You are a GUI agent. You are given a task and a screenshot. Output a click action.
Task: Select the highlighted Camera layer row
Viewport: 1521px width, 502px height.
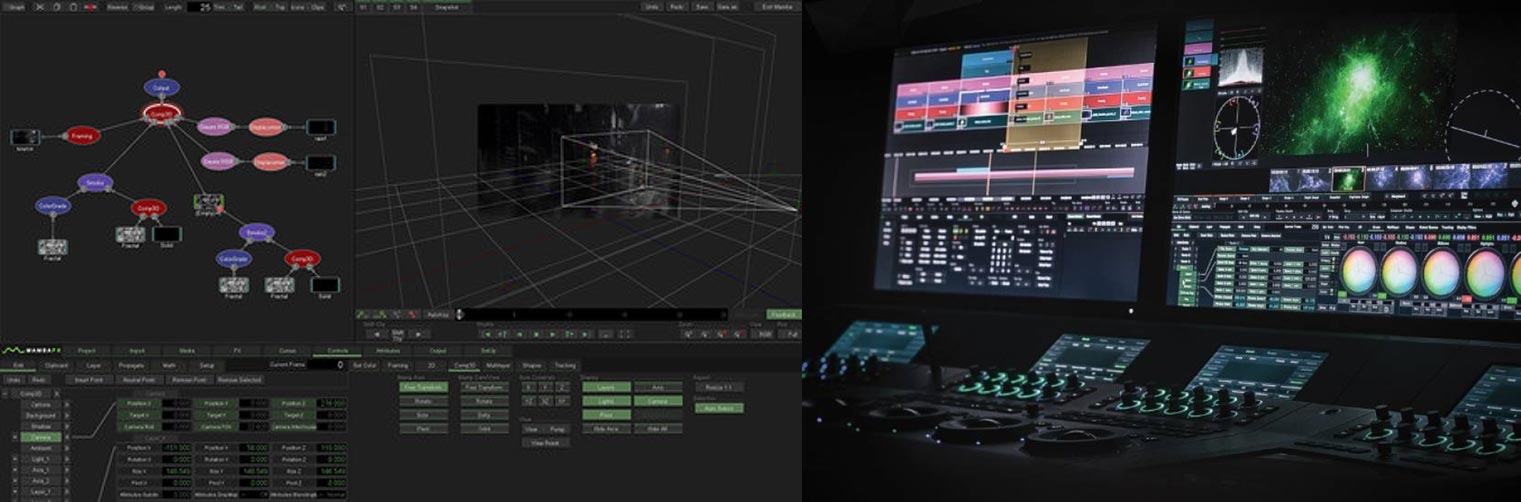[x=42, y=437]
